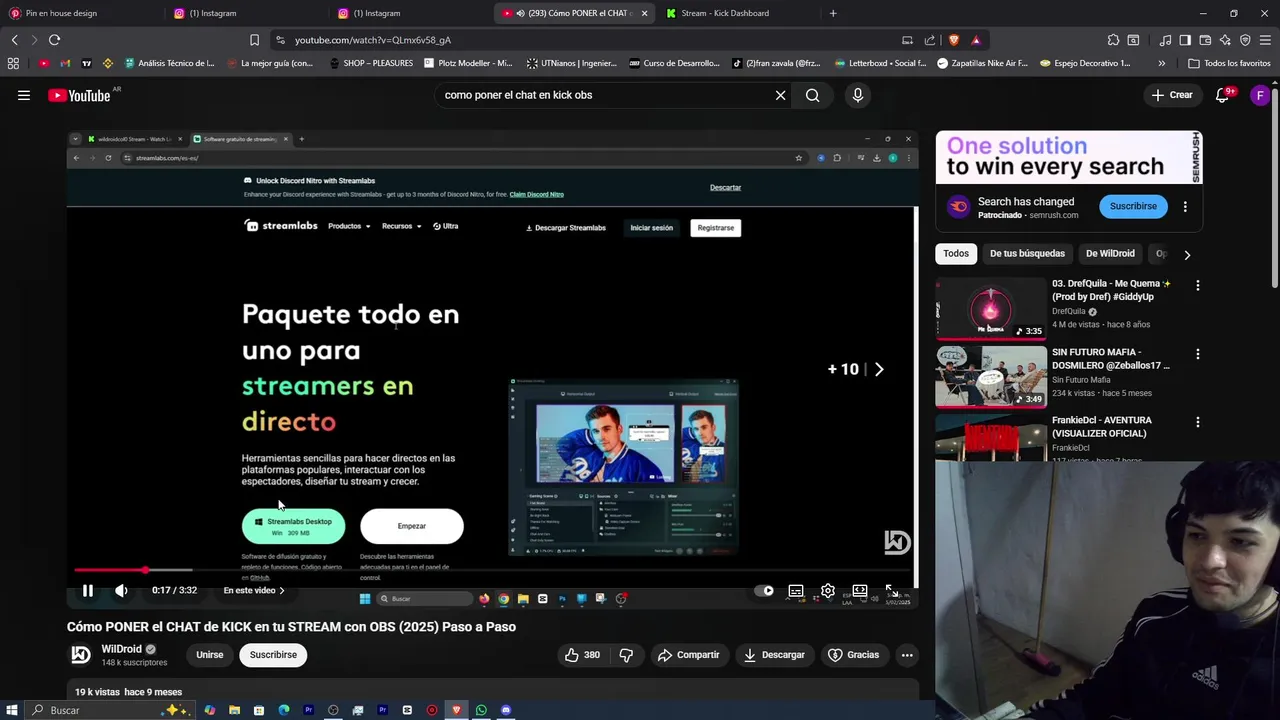
Task: Select 'De WilDroid' filter chip
Action: point(1110,253)
